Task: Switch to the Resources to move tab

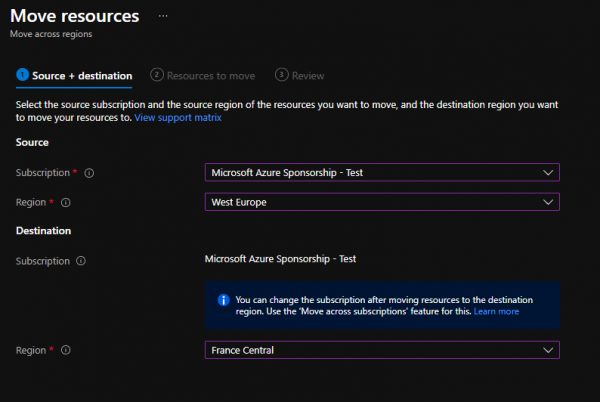Action: (x=202, y=76)
